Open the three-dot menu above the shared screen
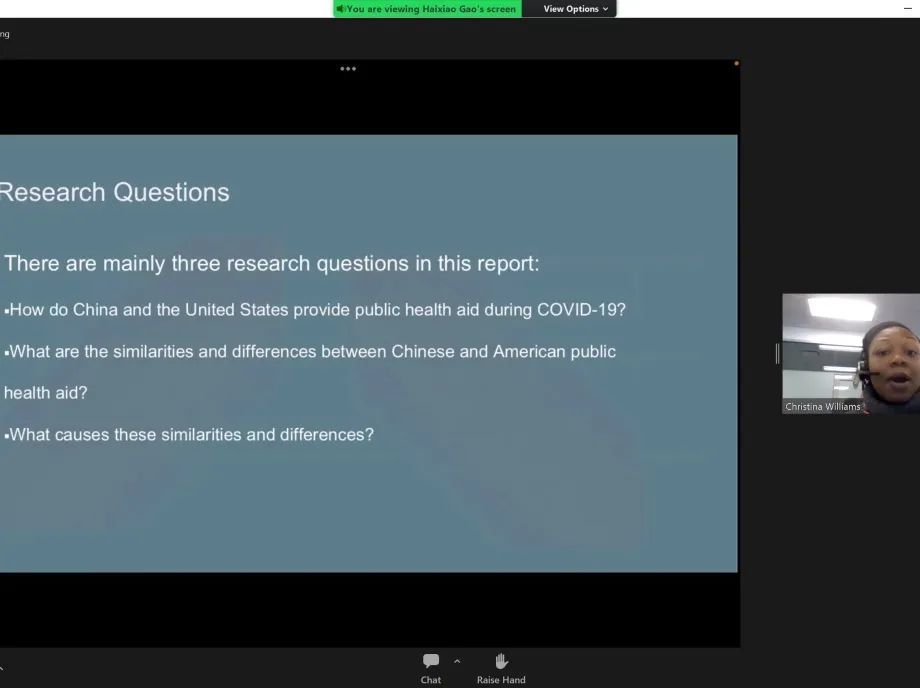This screenshot has height=688, width=920. click(348, 69)
